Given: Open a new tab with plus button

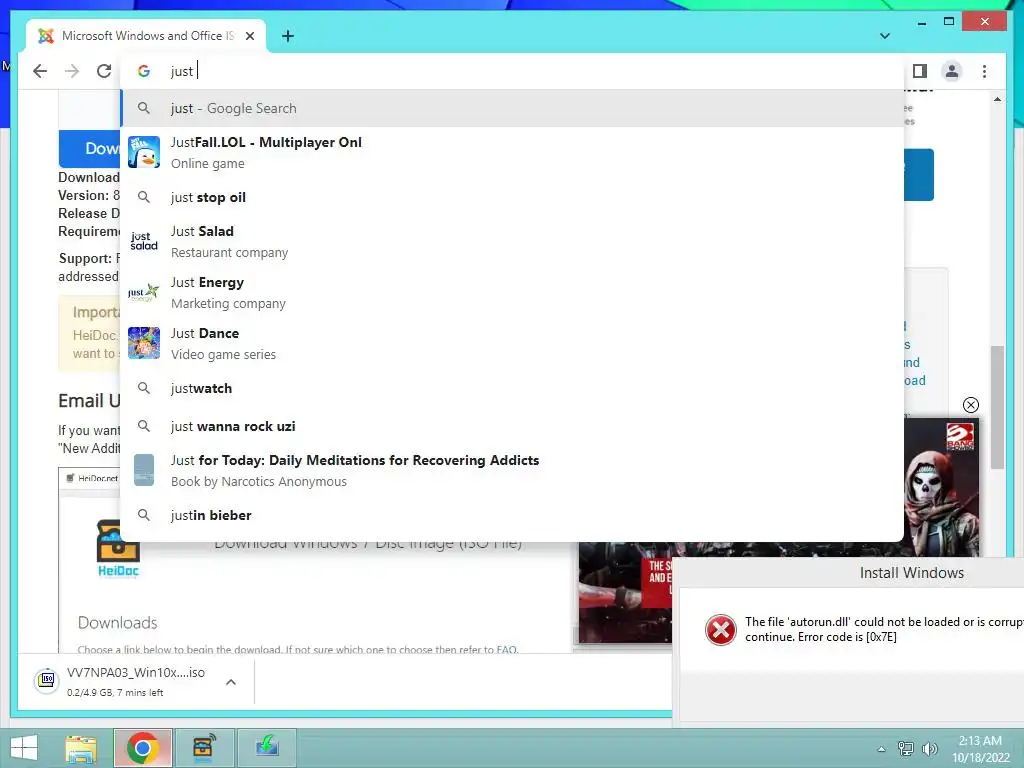Looking at the screenshot, I should tap(287, 36).
